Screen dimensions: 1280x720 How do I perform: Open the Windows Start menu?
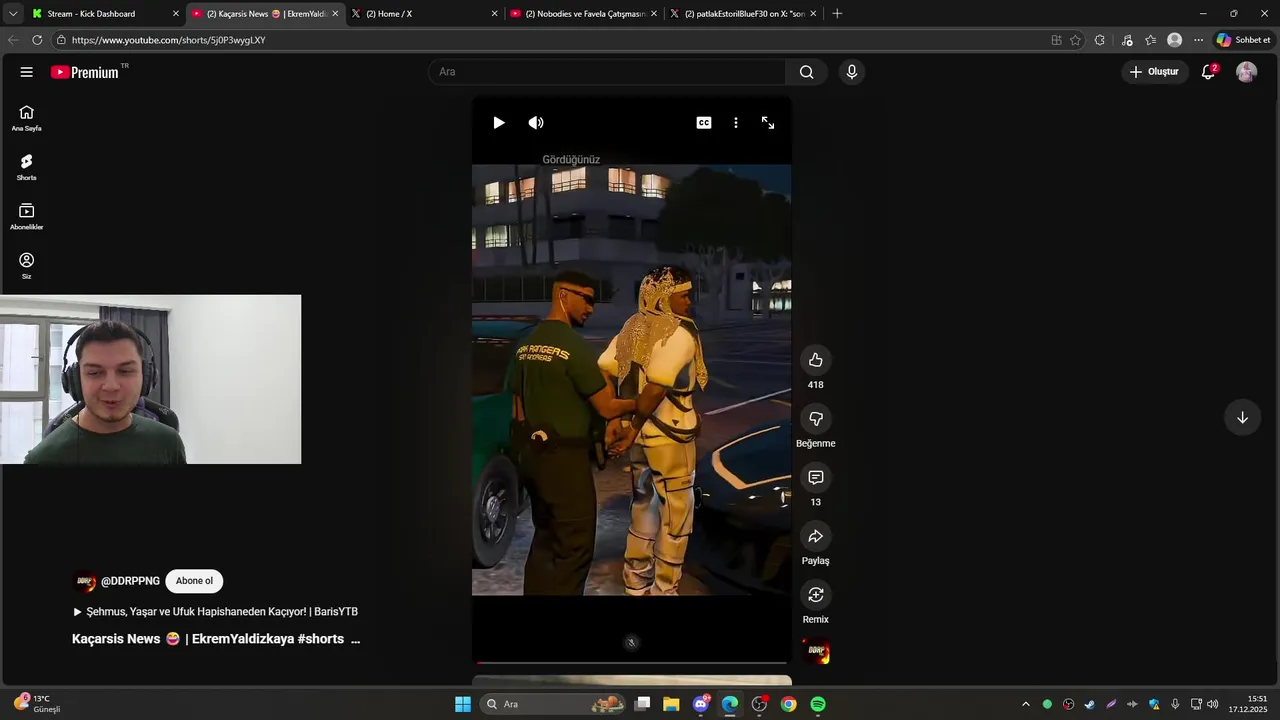tap(462, 704)
